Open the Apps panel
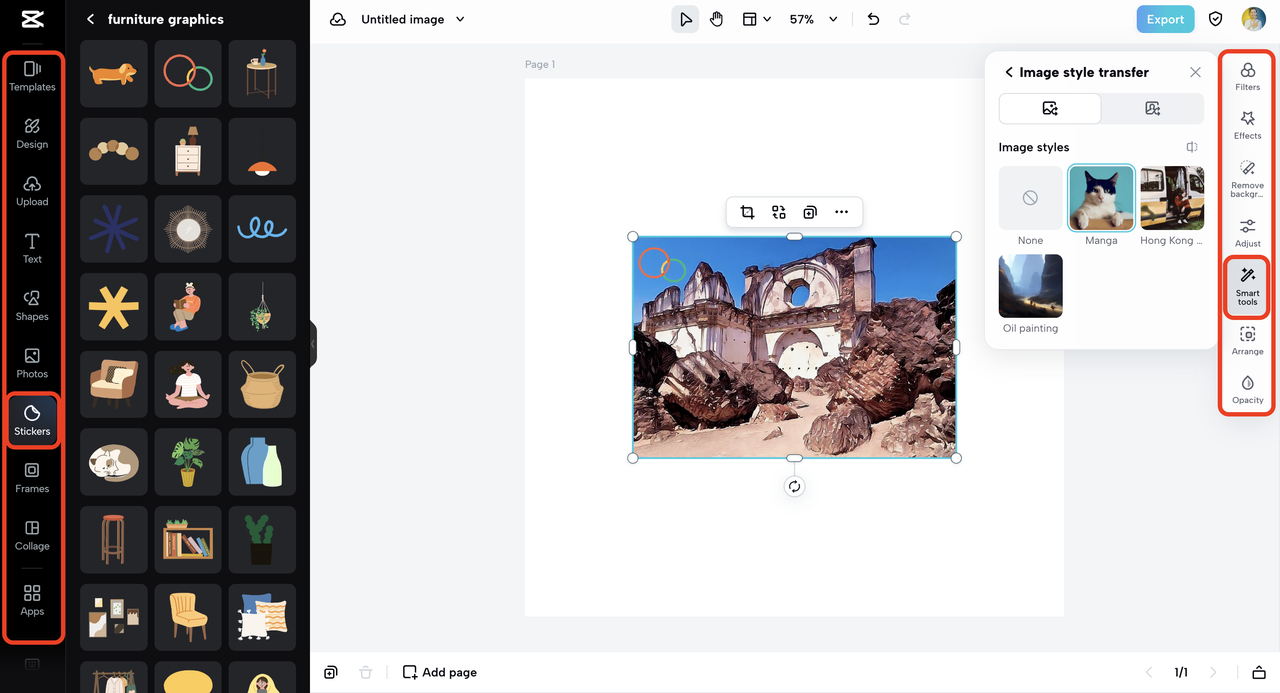Screen dimensions: 1280x693 pyautogui.click(x=32, y=600)
